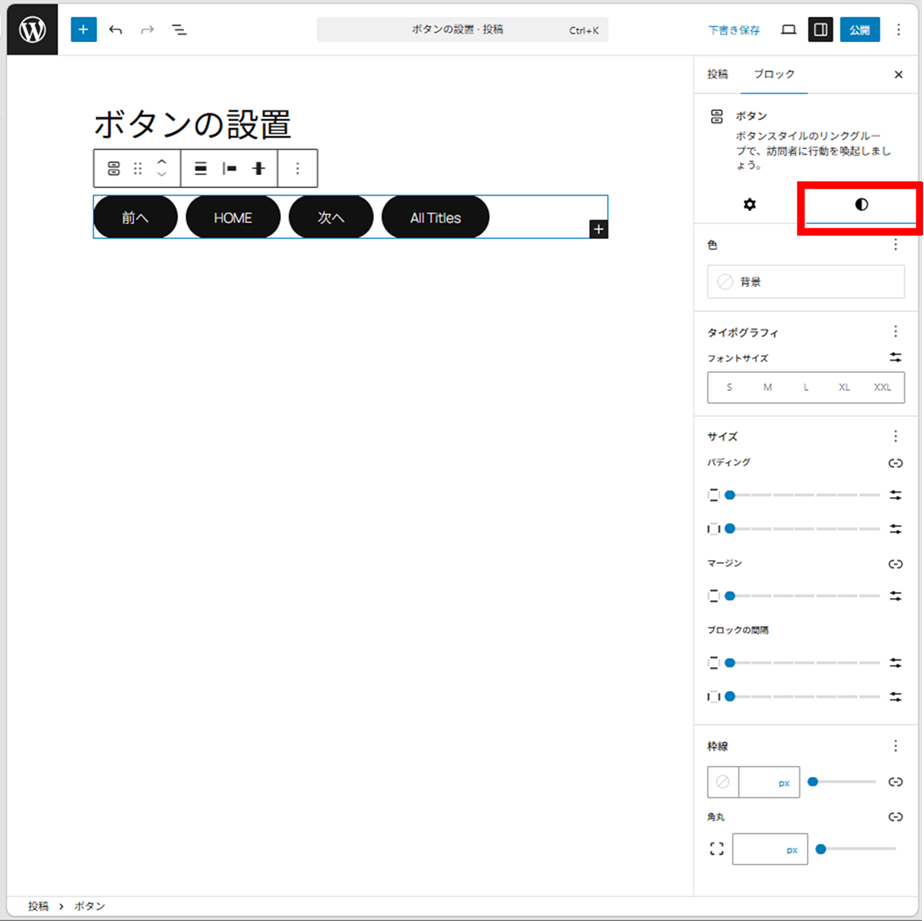Toggle linked corners for 角丸

pos(895,817)
